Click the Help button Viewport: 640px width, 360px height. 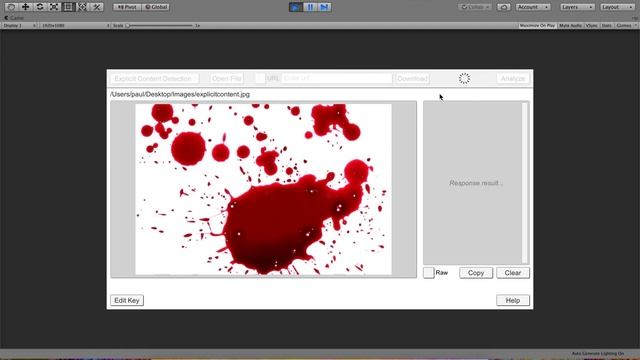513,300
